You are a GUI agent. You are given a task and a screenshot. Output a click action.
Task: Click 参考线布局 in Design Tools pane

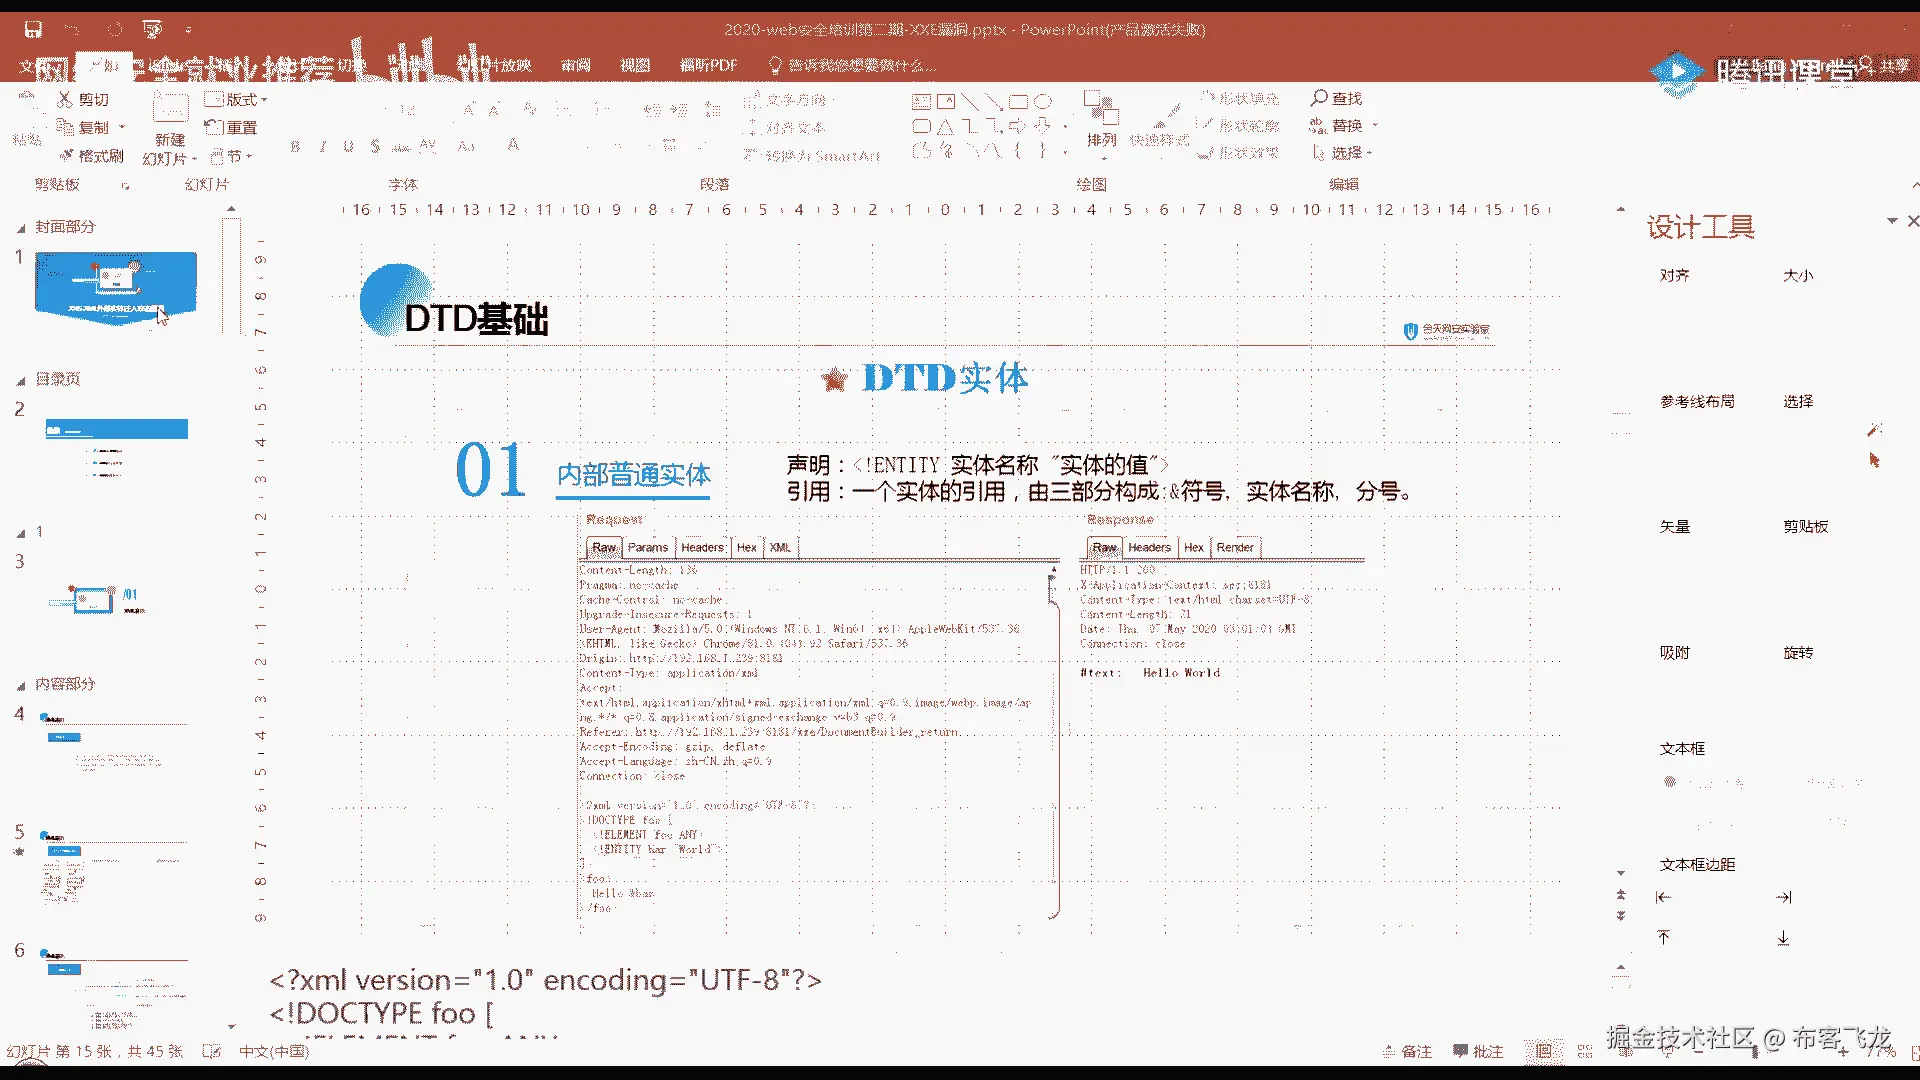point(1697,401)
